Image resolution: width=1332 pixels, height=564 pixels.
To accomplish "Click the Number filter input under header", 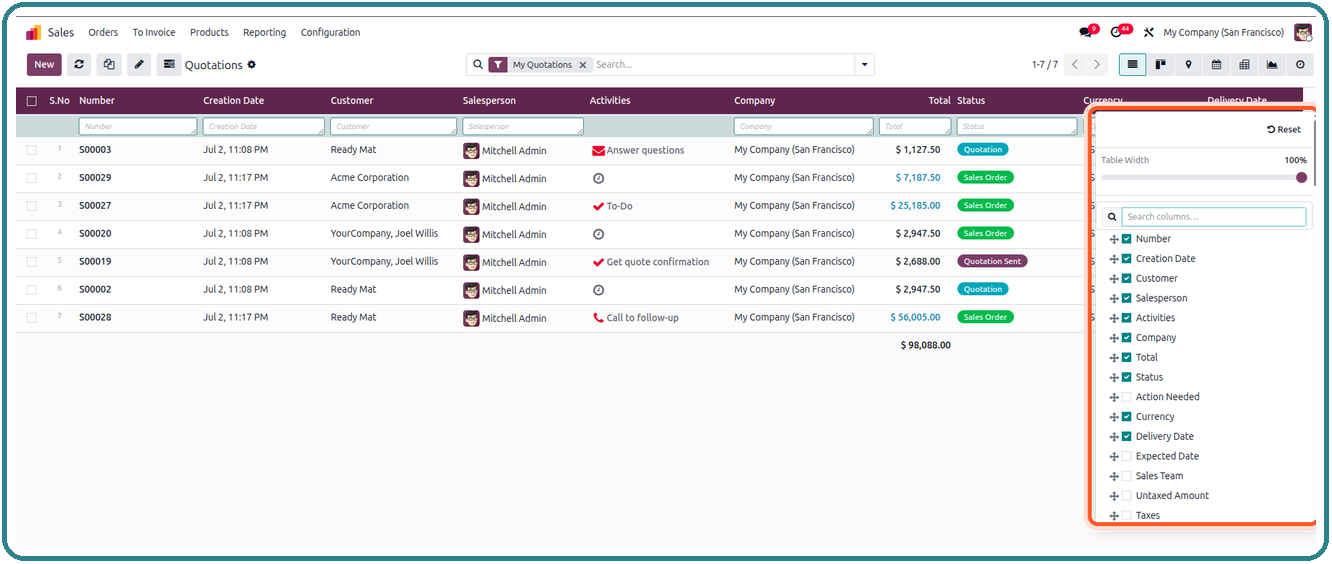I will pyautogui.click(x=138, y=127).
